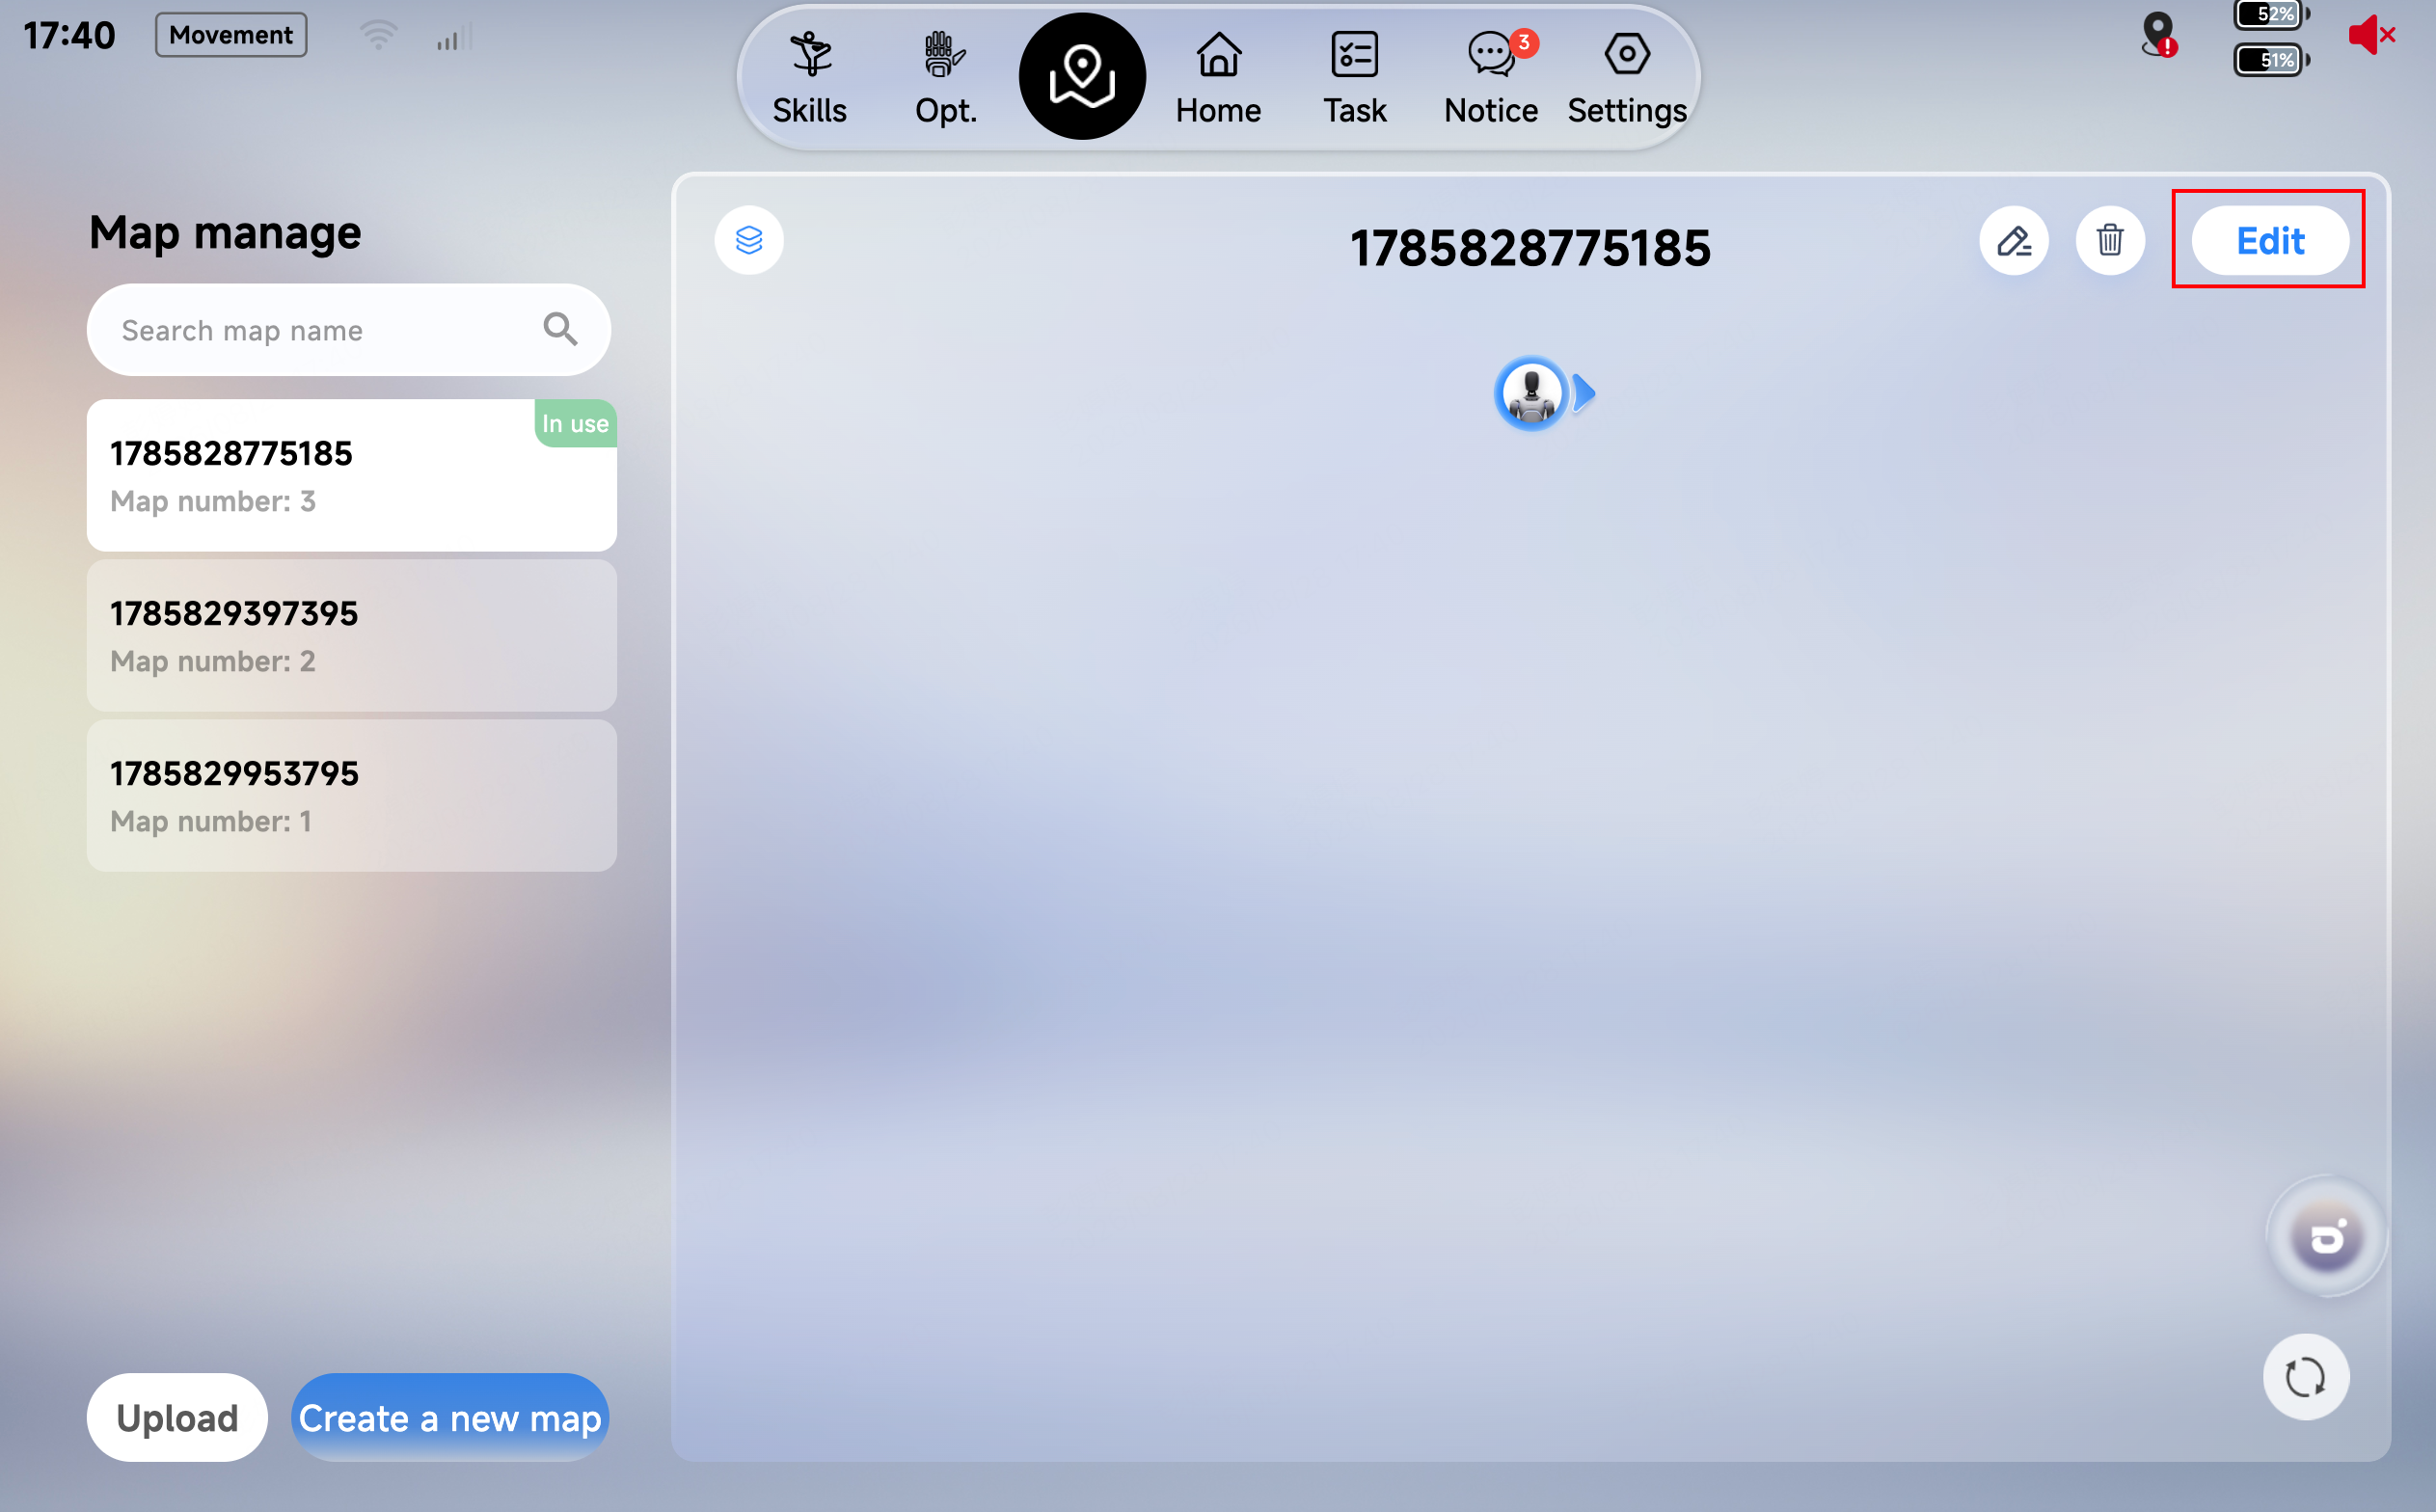Toggle the map layers icon
Viewport: 2436px width, 1512px height.
point(749,240)
